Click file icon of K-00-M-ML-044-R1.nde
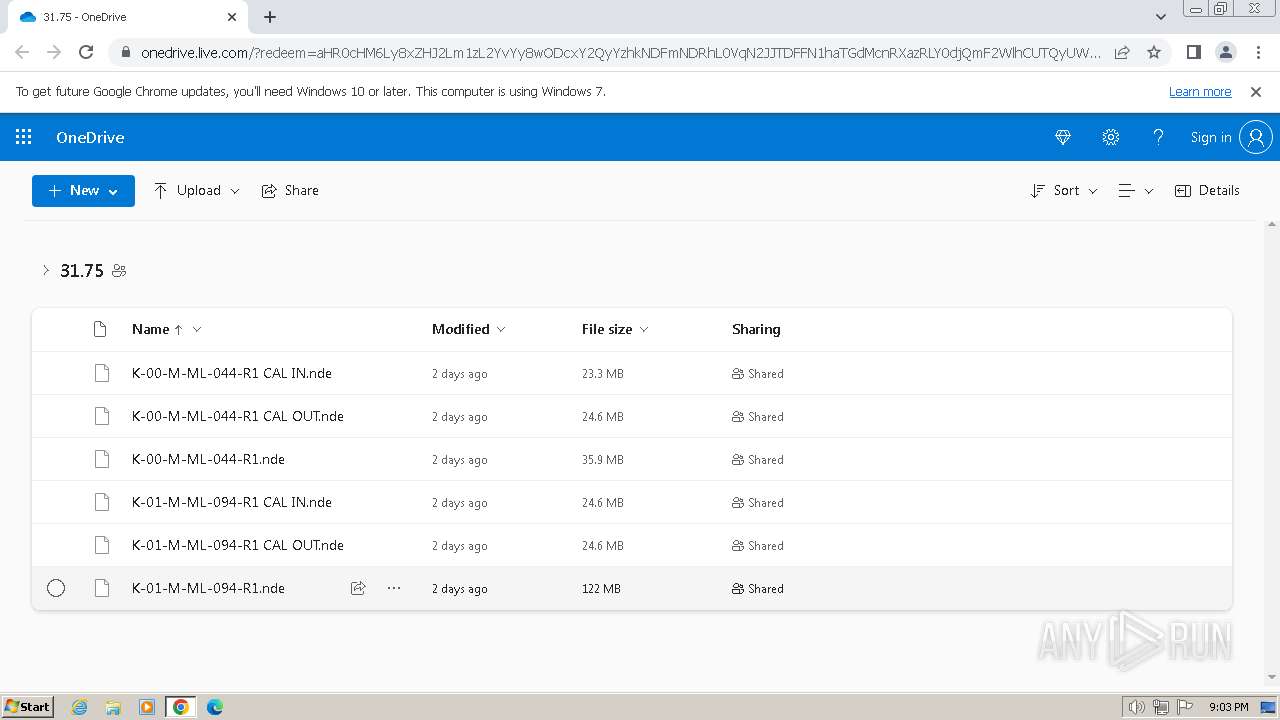The image size is (1280, 720). (101, 459)
